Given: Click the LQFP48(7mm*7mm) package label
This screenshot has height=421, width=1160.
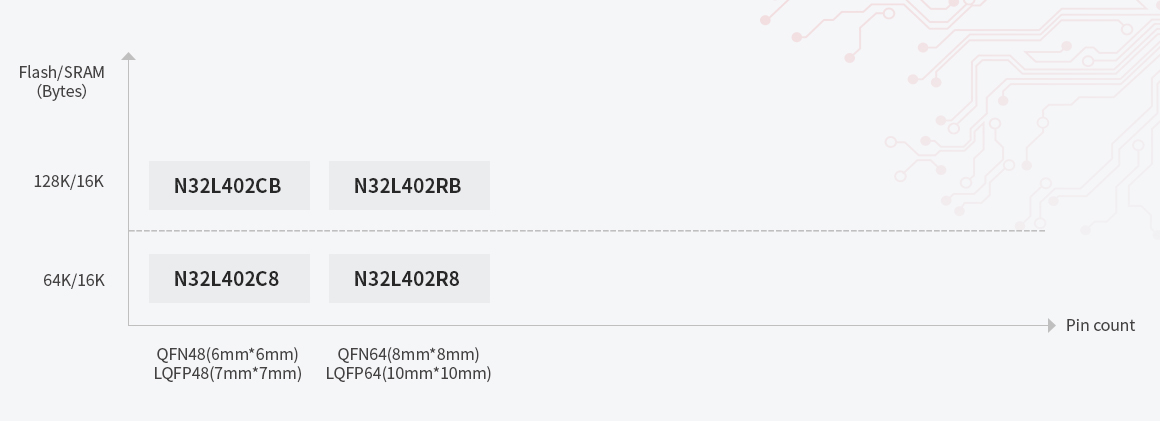Looking at the screenshot, I should (228, 373).
